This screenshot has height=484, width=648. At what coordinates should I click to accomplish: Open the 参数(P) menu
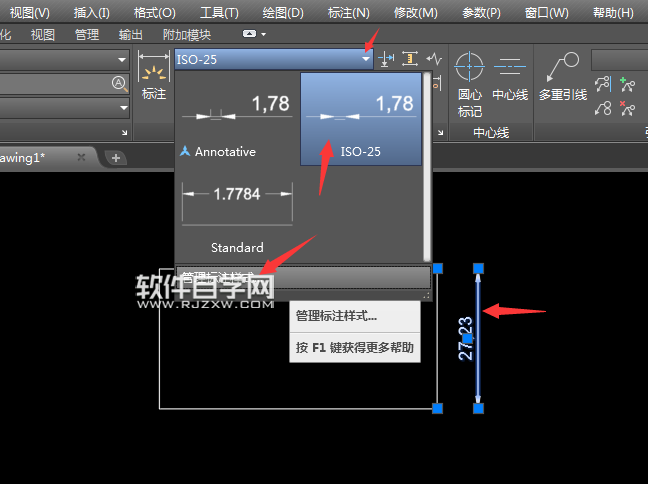(481, 13)
